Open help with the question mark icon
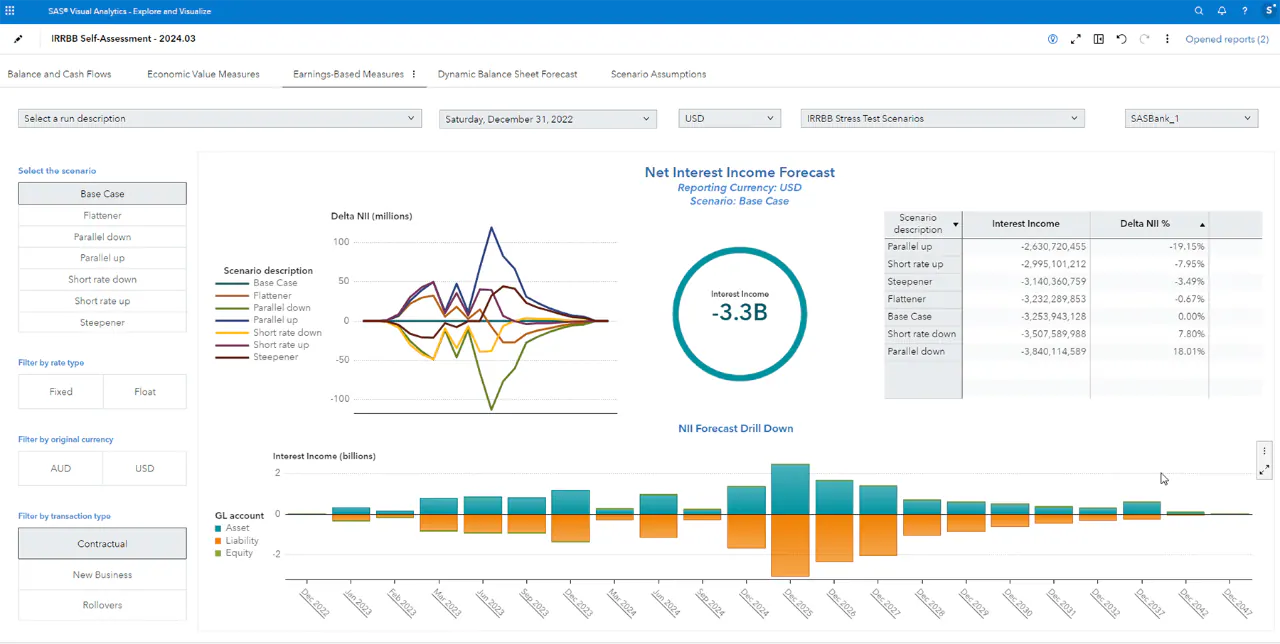 pyautogui.click(x=1244, y=11)
